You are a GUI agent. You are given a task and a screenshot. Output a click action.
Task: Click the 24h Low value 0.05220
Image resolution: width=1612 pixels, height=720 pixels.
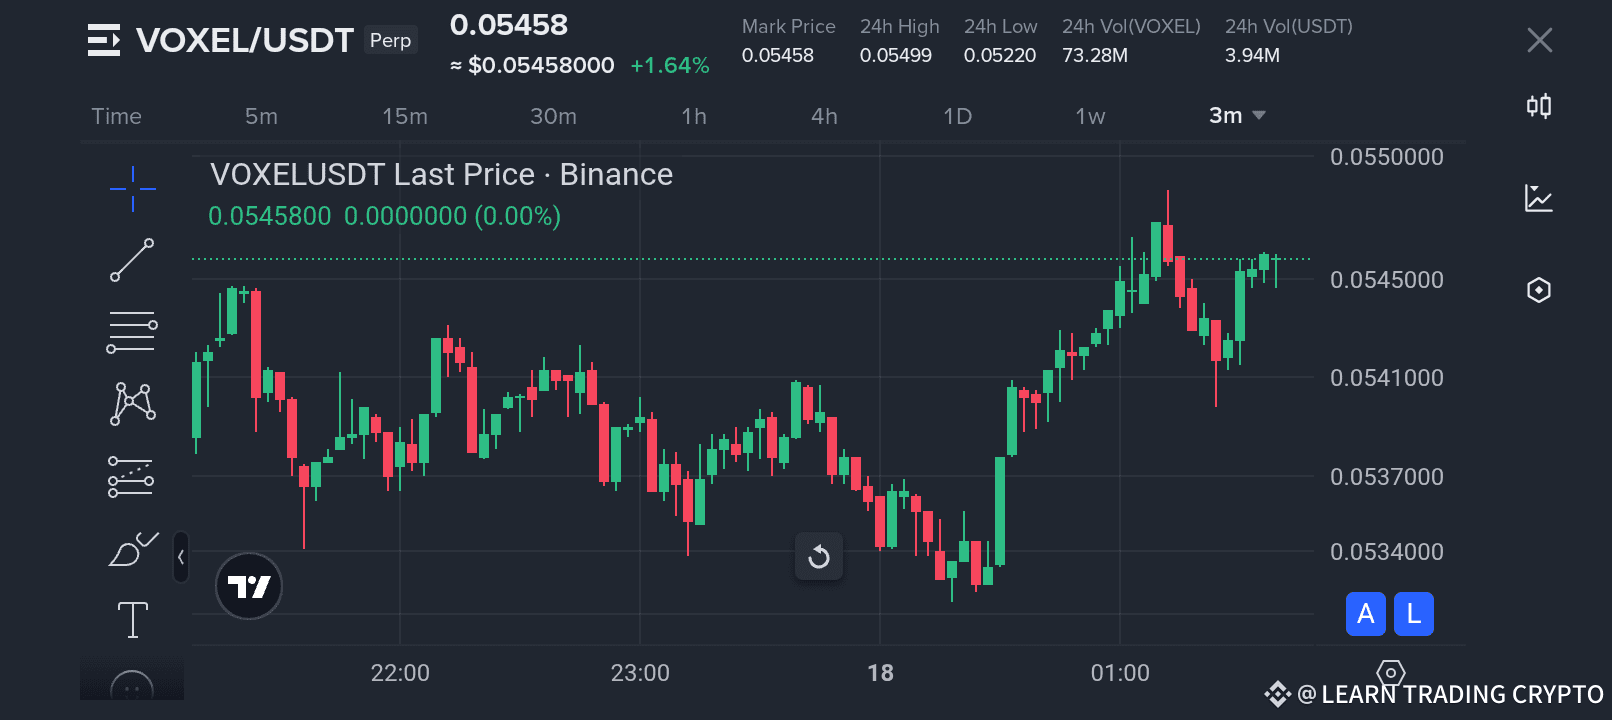click(1000, 56)
